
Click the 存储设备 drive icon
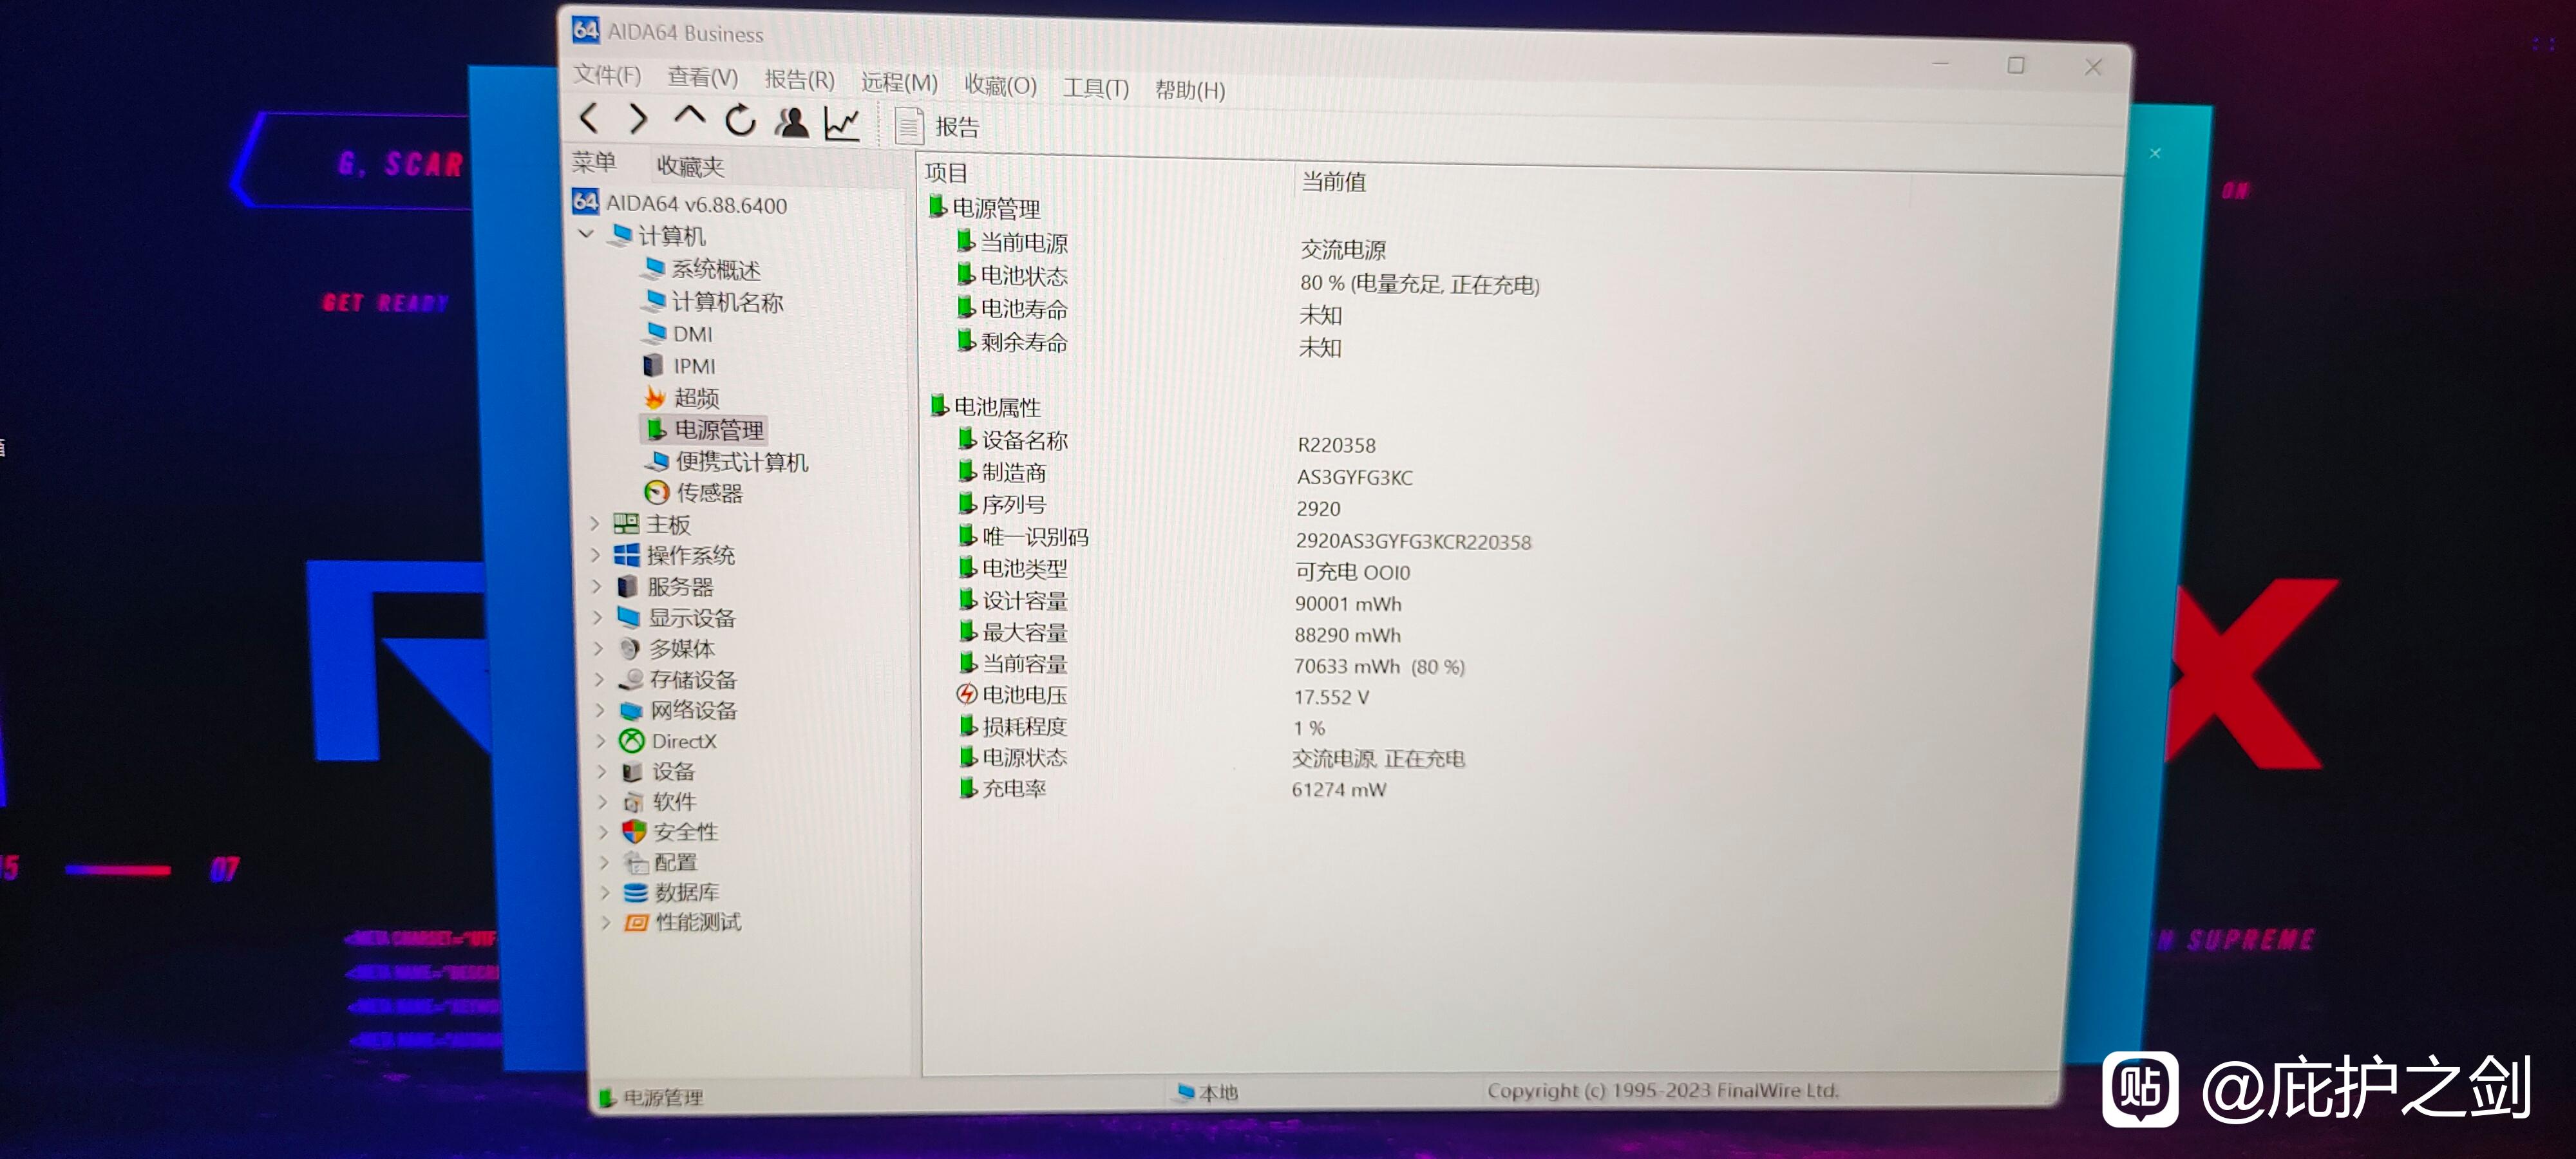coord(631,679)
